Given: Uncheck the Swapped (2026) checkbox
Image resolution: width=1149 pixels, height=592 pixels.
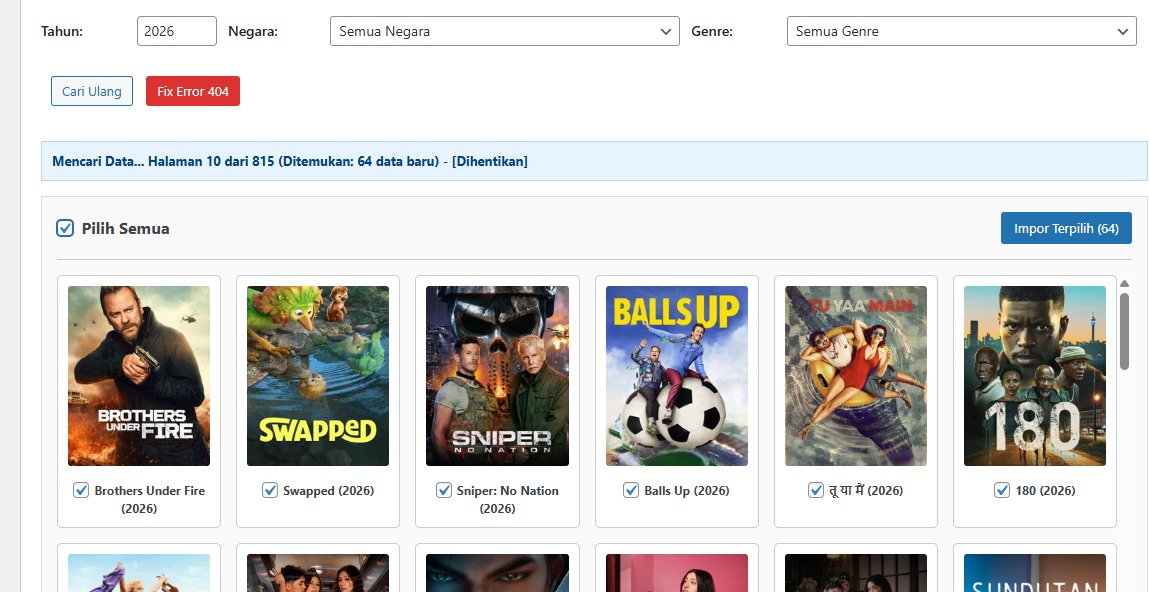Looking at the screenshot, I should click(x=270, y=490).
